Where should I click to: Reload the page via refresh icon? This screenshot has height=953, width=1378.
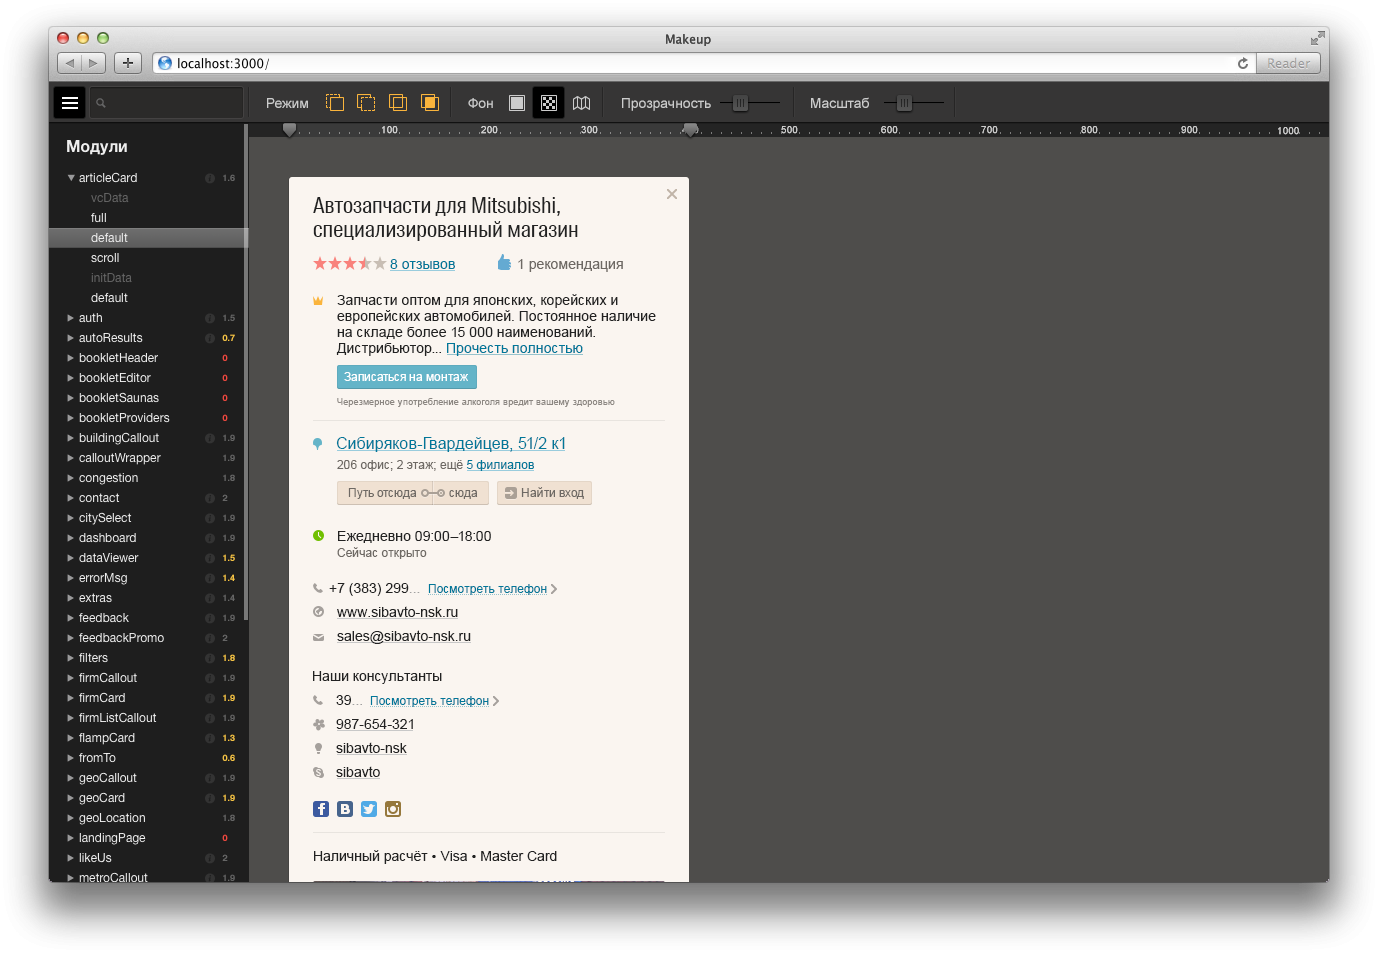pyautogui.click(x=1243, y=63)
